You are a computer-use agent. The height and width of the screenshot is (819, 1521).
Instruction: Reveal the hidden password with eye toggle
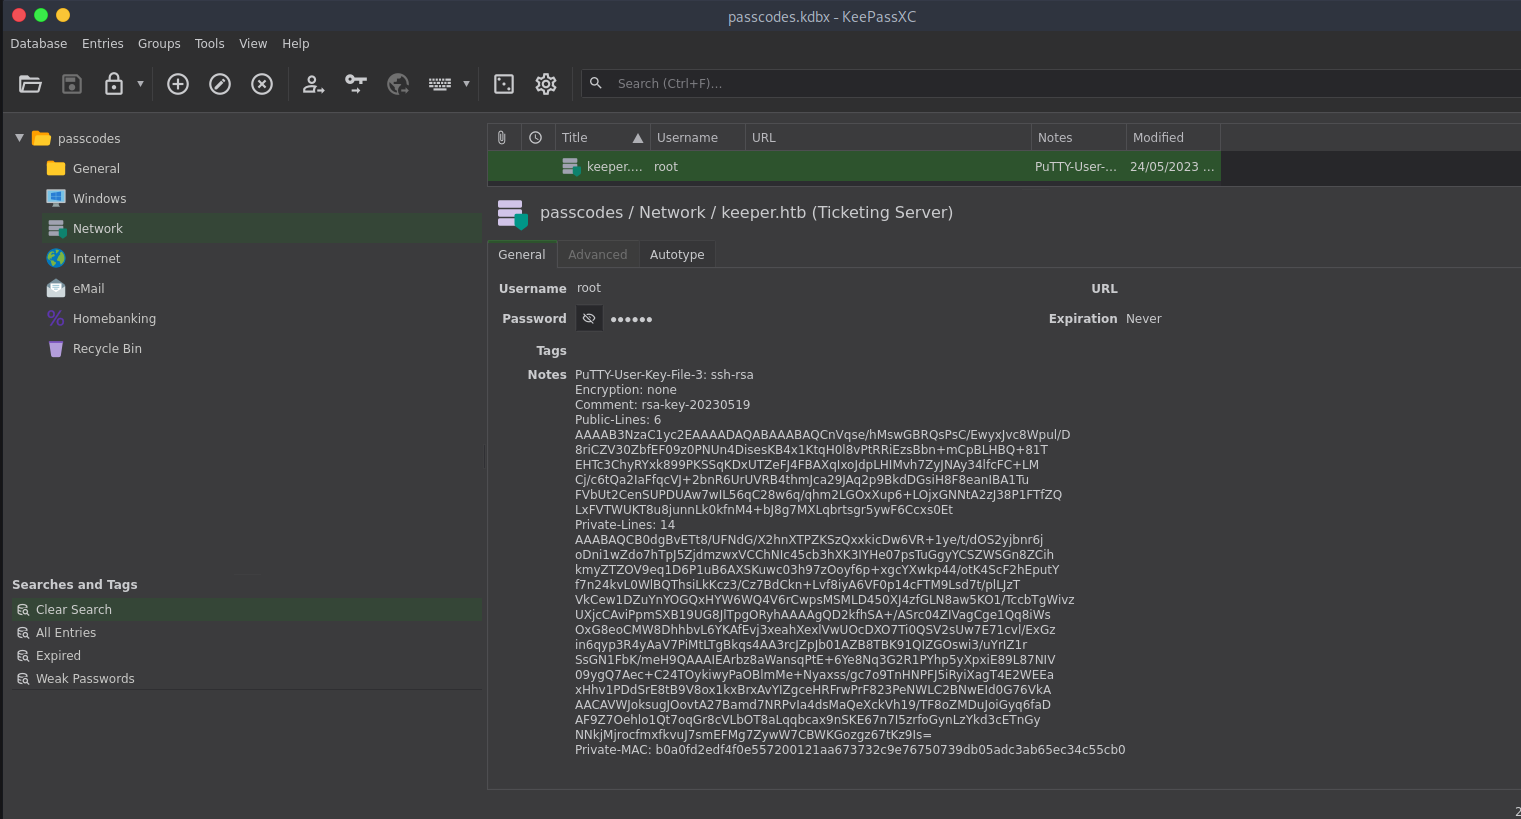589,319
